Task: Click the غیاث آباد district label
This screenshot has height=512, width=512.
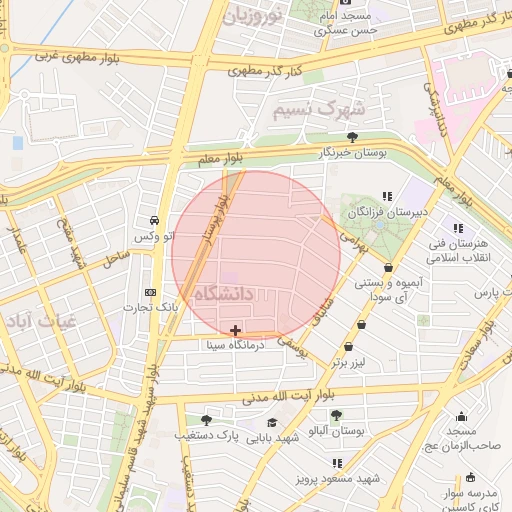Action: click(42, 321)
